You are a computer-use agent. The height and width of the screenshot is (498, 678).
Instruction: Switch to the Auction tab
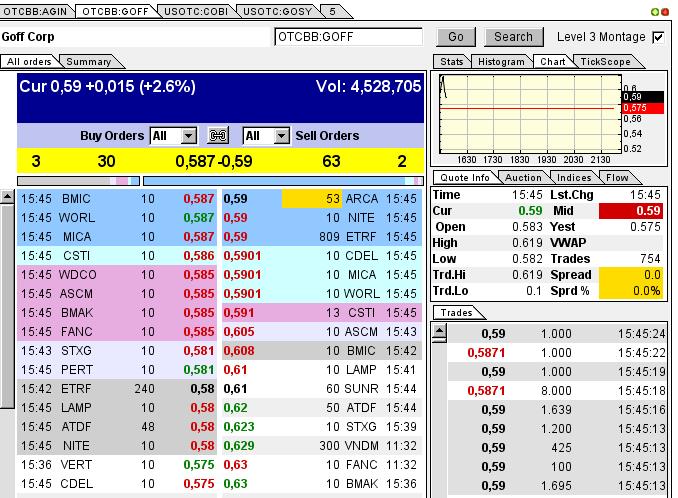(523, 178)
